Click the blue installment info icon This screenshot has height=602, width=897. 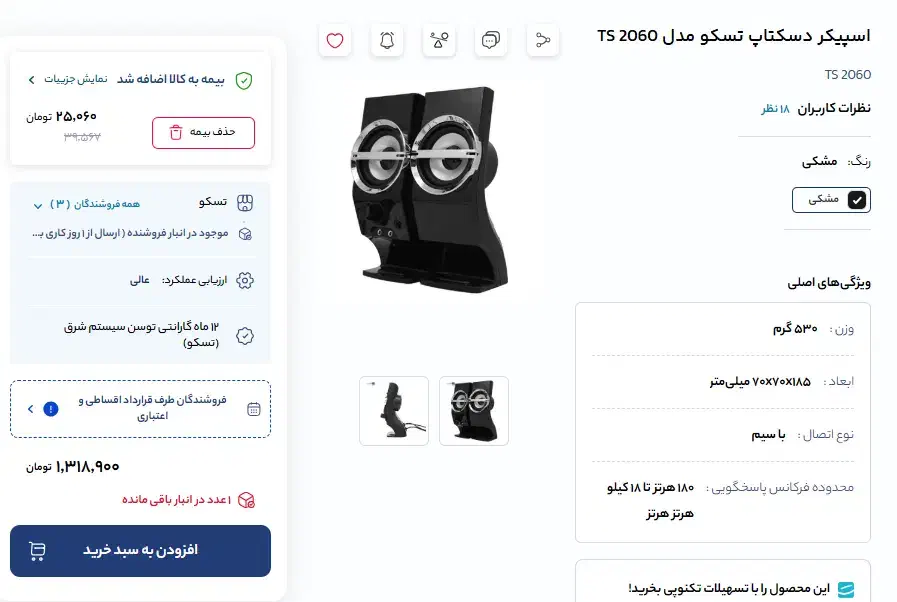click(51, 409)
